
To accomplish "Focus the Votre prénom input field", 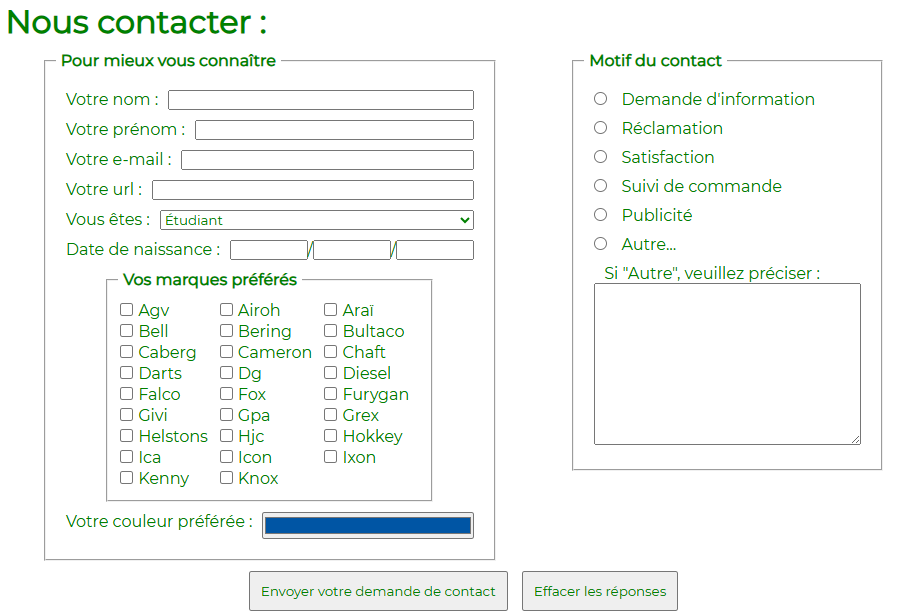I will coord(334,130).
